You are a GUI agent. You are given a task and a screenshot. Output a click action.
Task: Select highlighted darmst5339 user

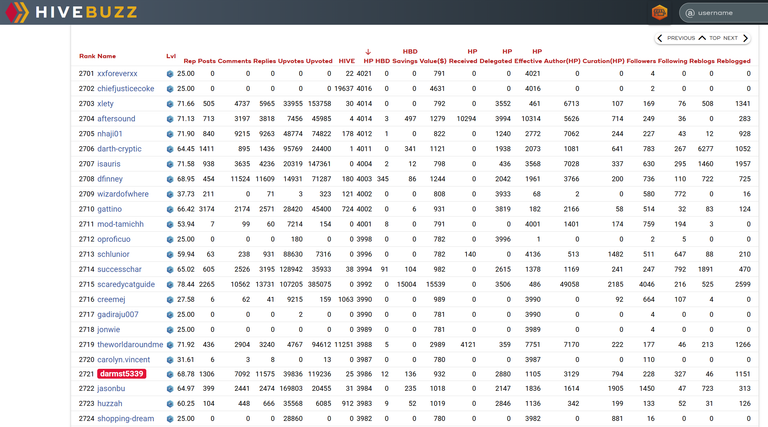tap(121, 374)
